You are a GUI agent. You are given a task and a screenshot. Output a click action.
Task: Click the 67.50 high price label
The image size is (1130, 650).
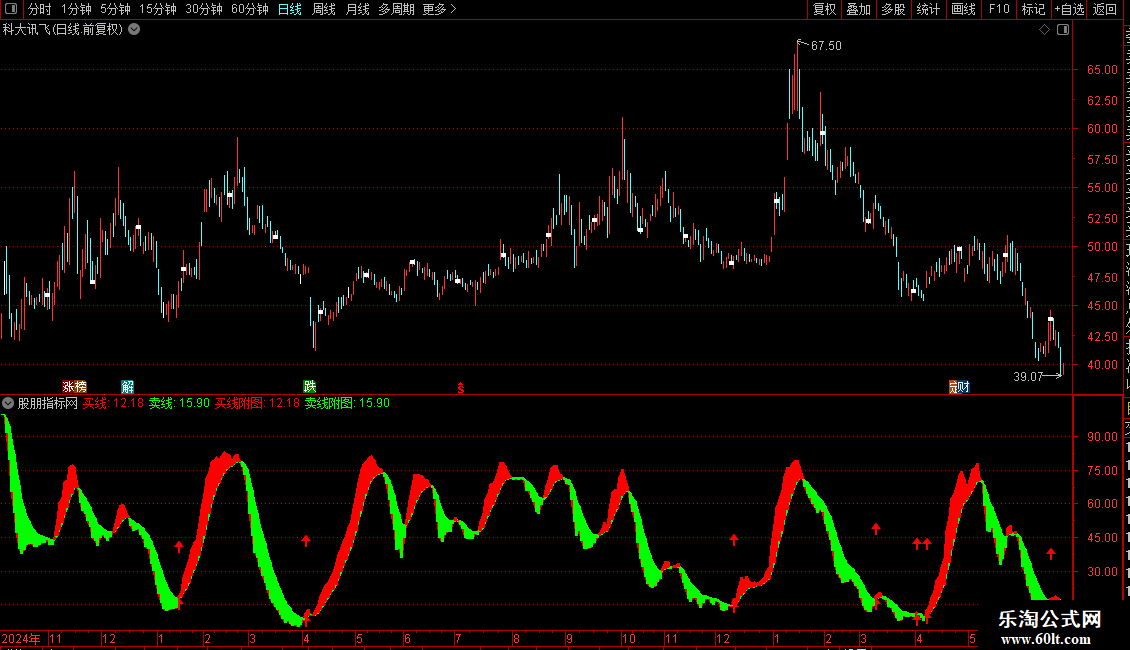[826, 45]
